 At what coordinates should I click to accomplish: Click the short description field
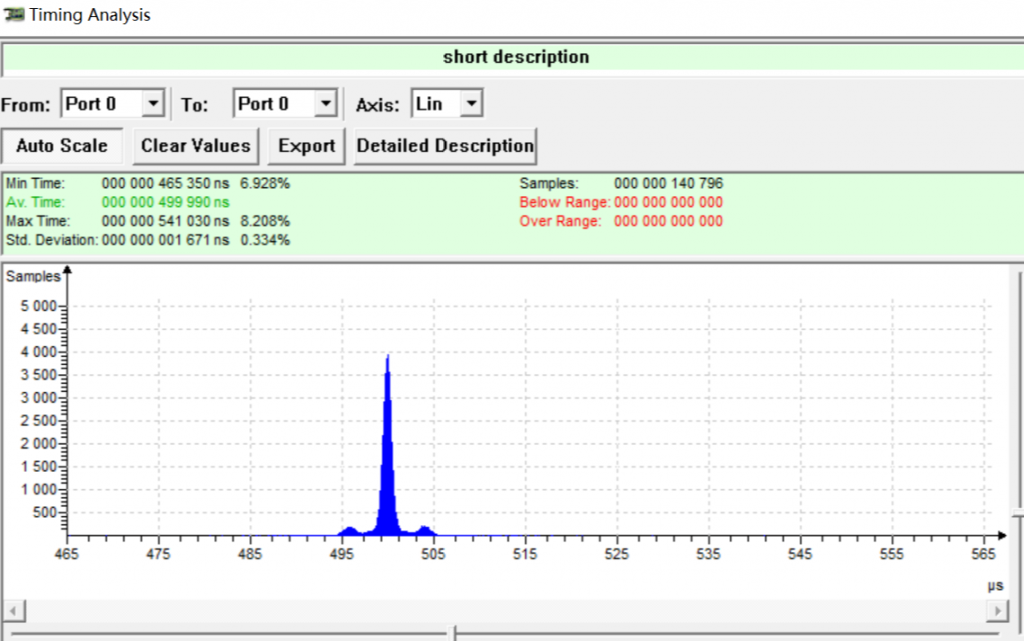(x=515, y=58)
